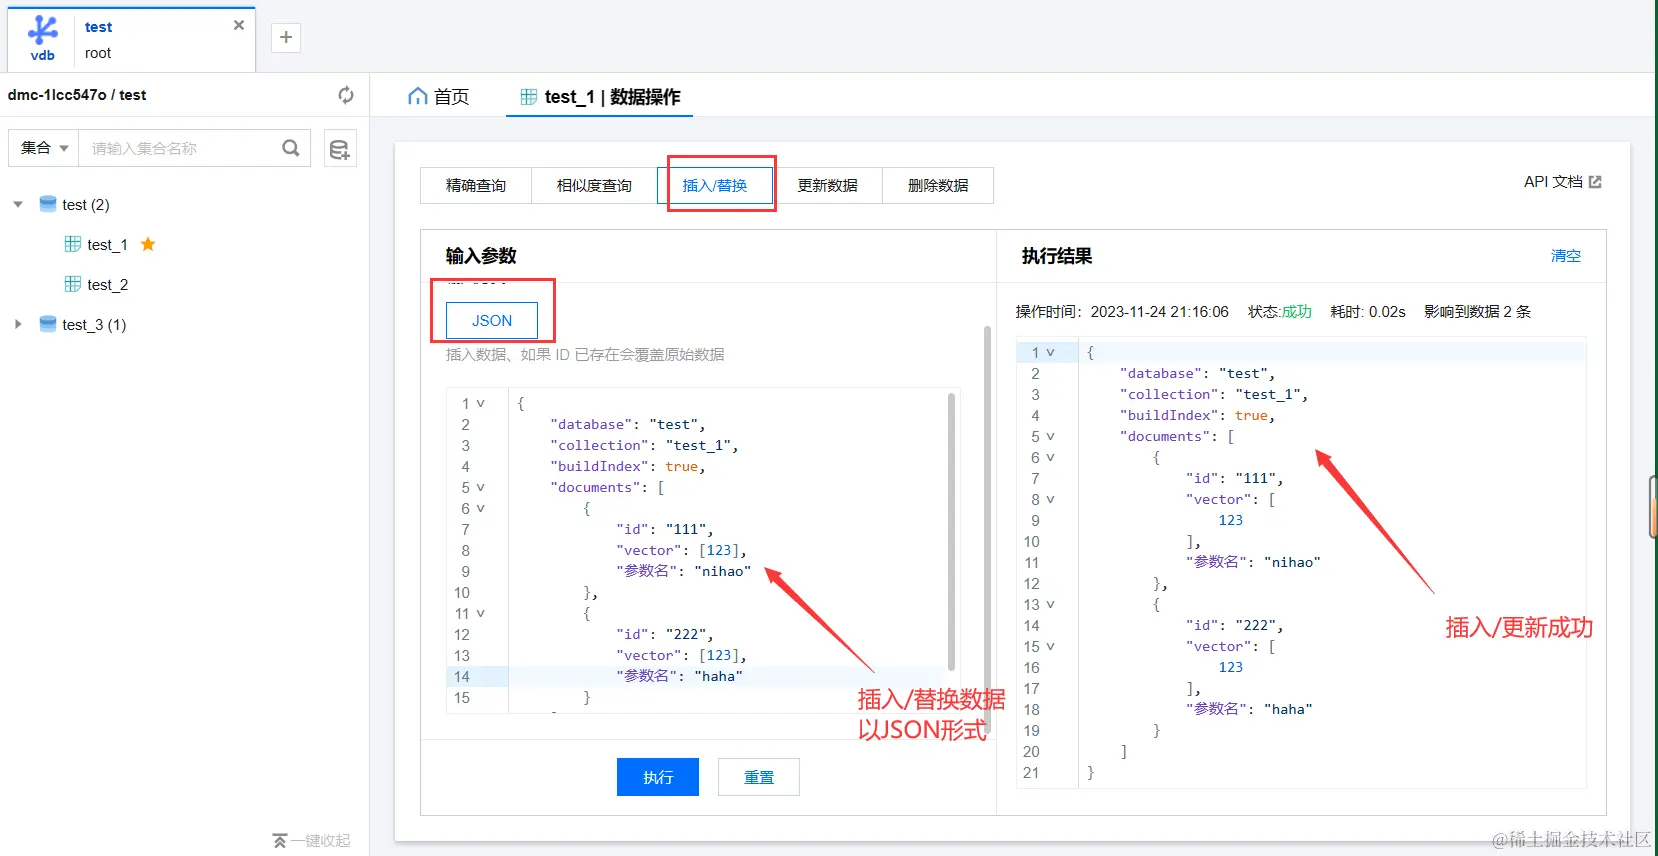This screenshot has width=1658, height=856.
Task: Click the home icon in tab bar
Action: [x=417, y=96]
